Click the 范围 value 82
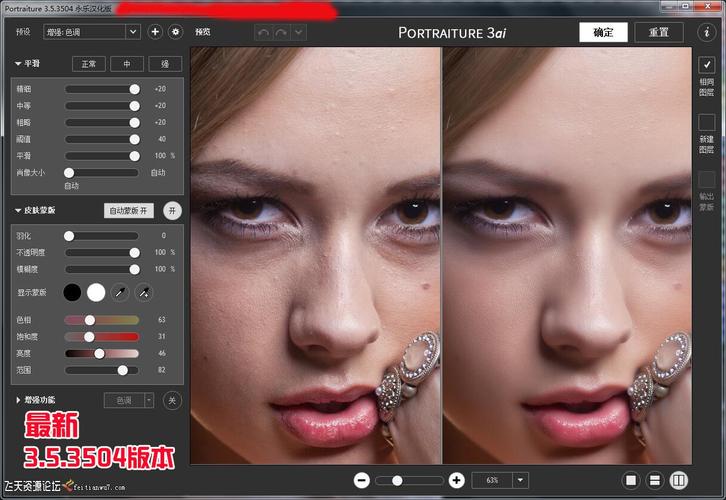The image size is (726, 500). click(x=162, y=370)
